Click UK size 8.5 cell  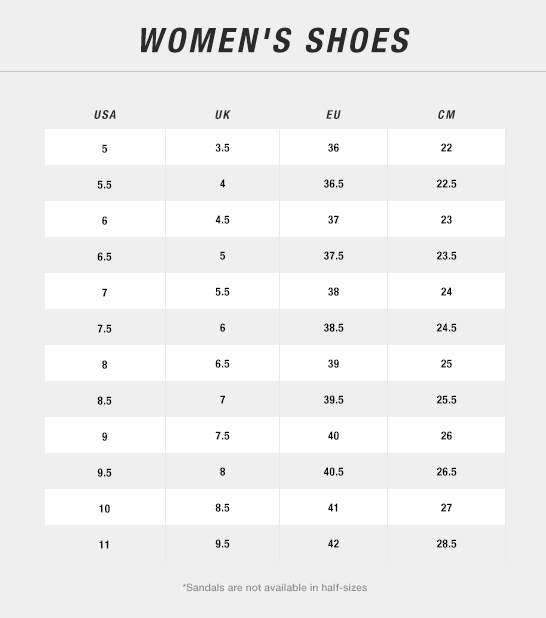tap(222, 508)
